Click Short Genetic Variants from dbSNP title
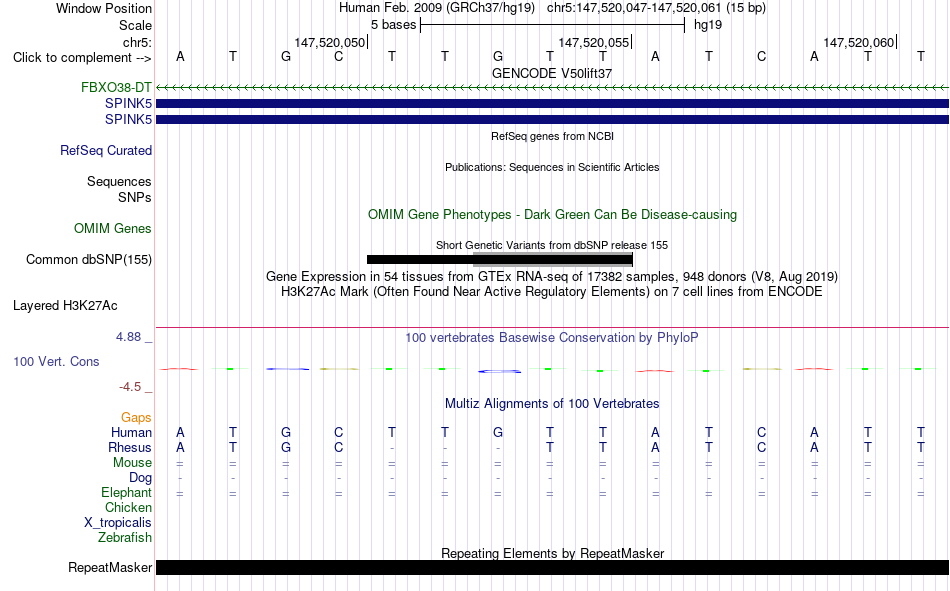This screenshot has width=950, height=591. (x=552, y=245)
